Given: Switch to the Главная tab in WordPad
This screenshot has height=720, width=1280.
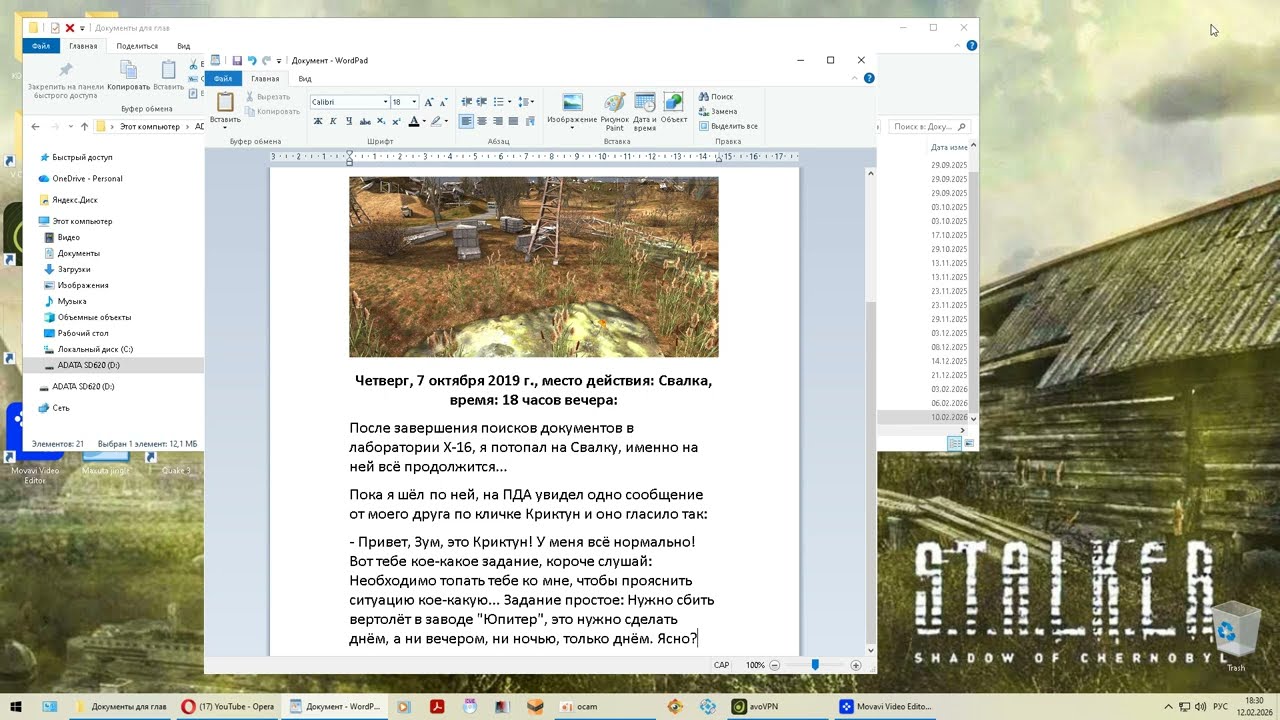Looking at the screenshot, I should 265,78.
